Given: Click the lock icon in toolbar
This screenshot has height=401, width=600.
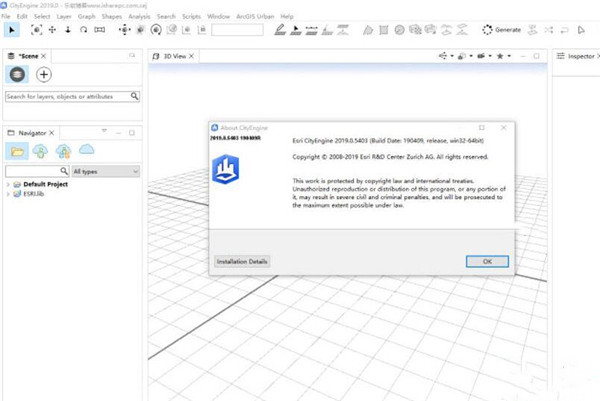Looking at the screenshot, I should [202, 30].
